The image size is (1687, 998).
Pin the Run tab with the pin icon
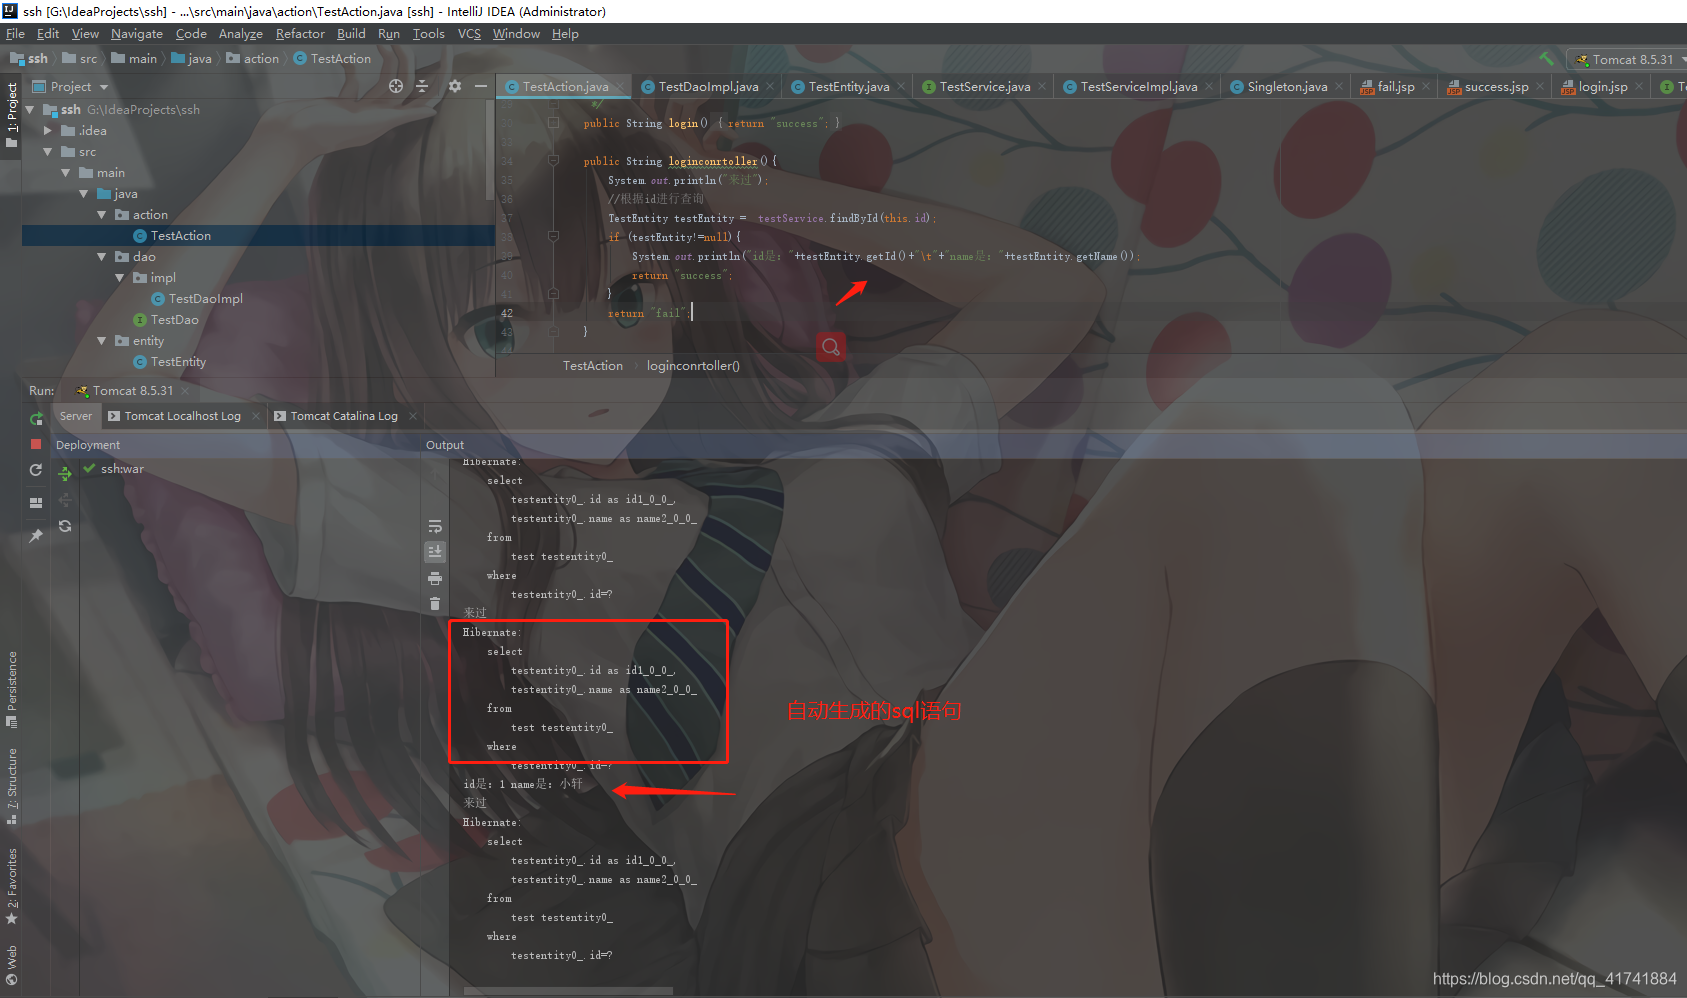coord(36,536)
